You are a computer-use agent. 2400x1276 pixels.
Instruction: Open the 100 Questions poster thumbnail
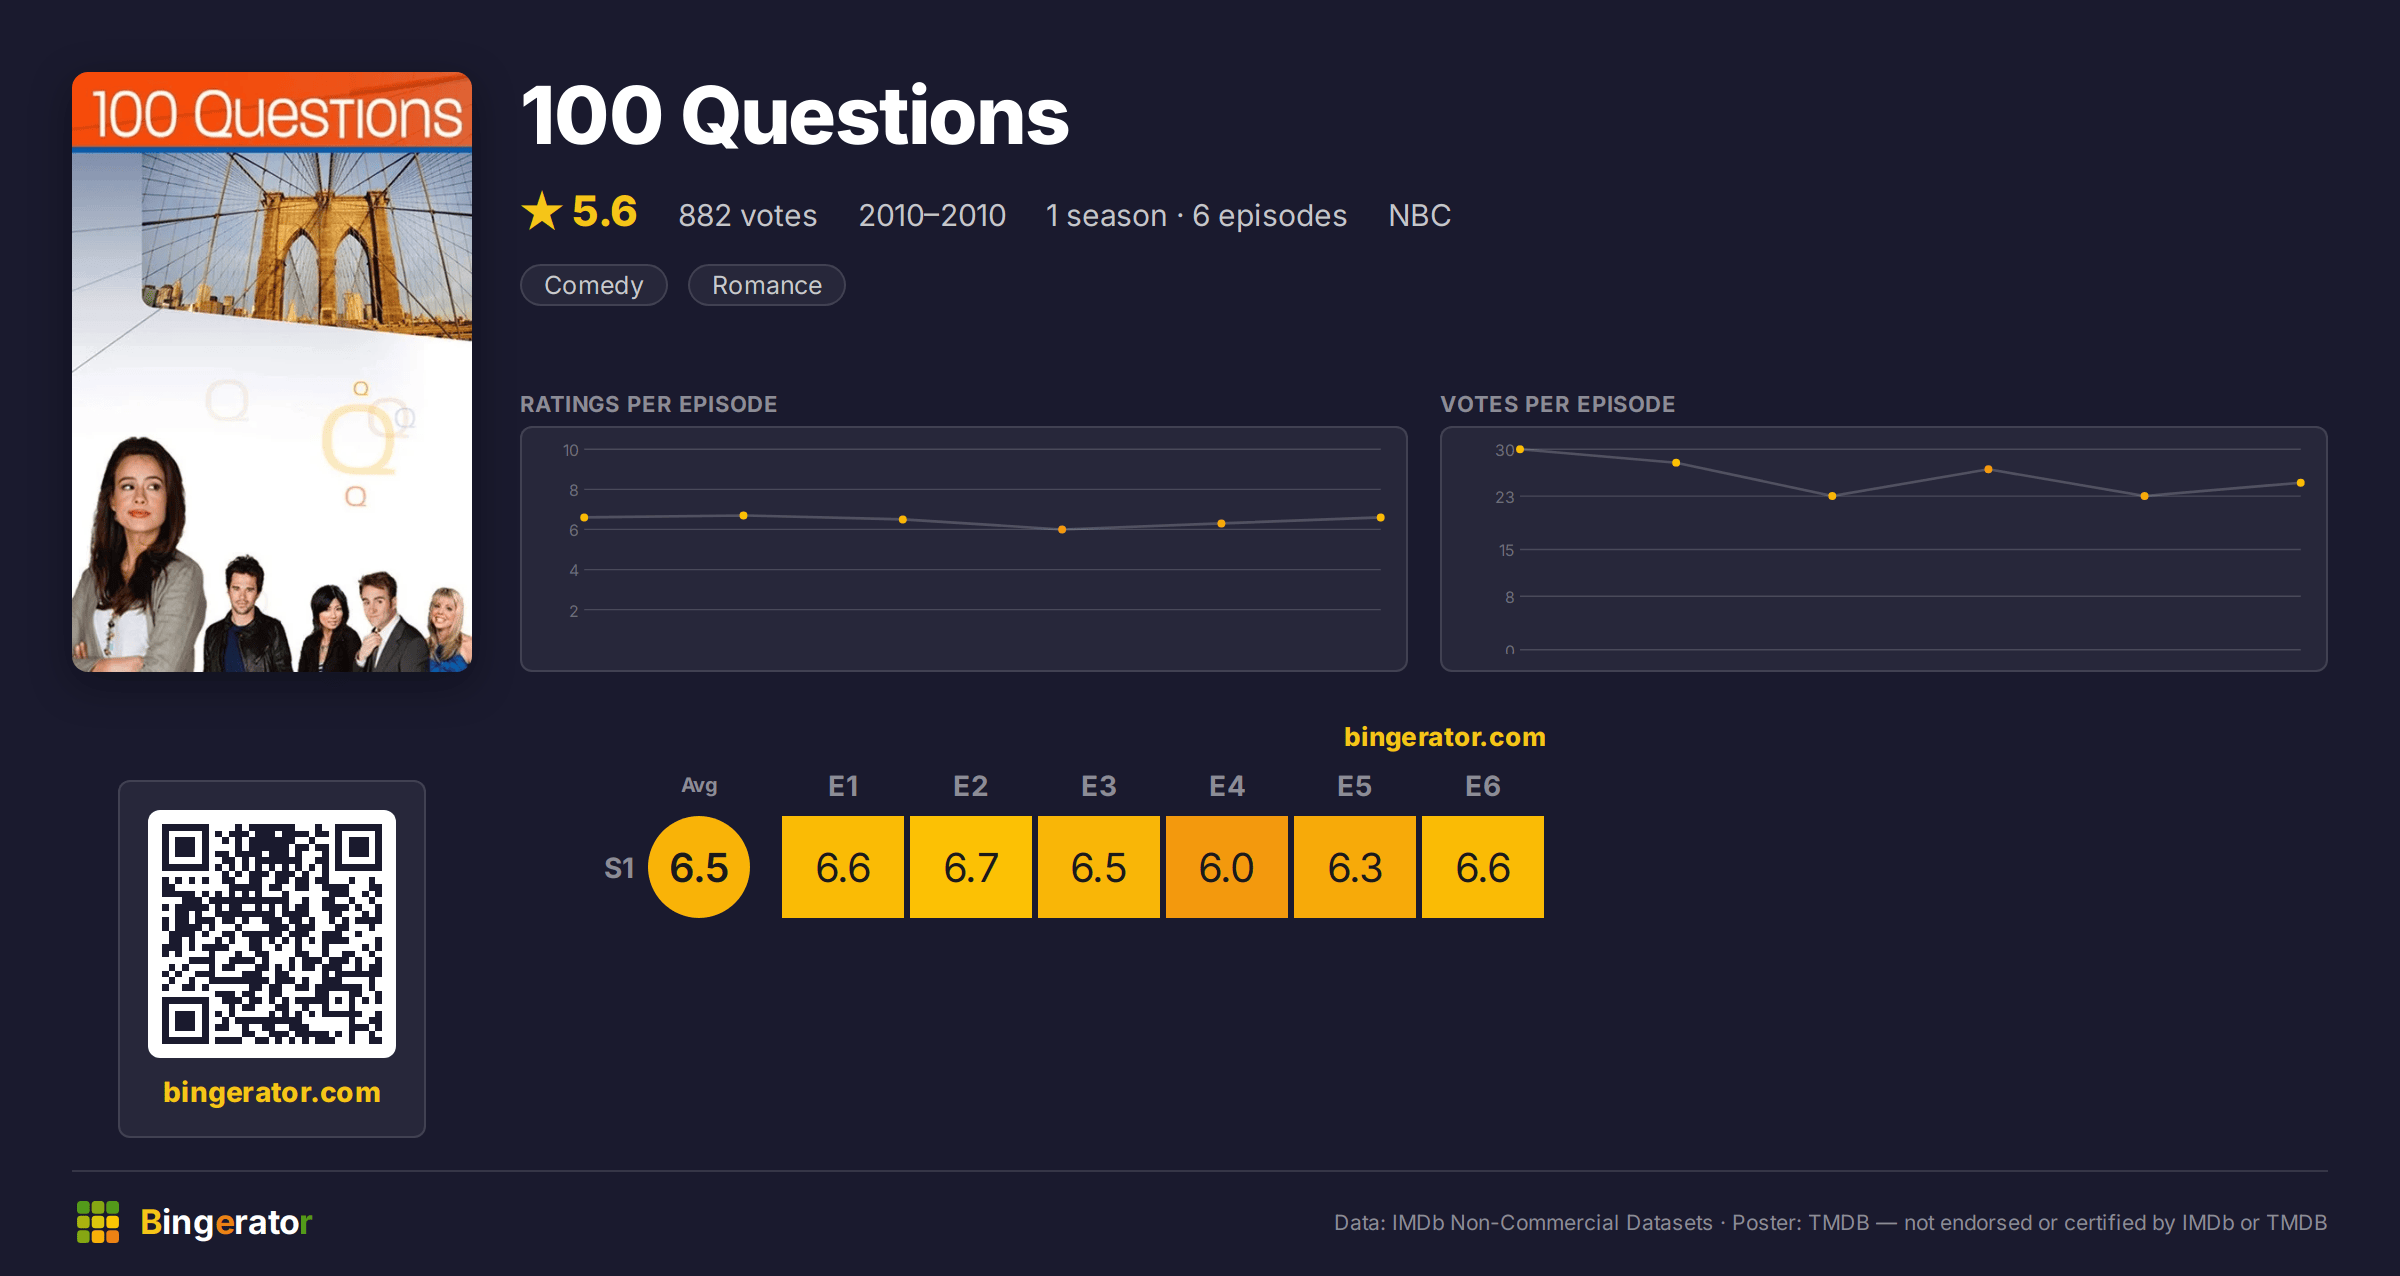pos(272,372)
